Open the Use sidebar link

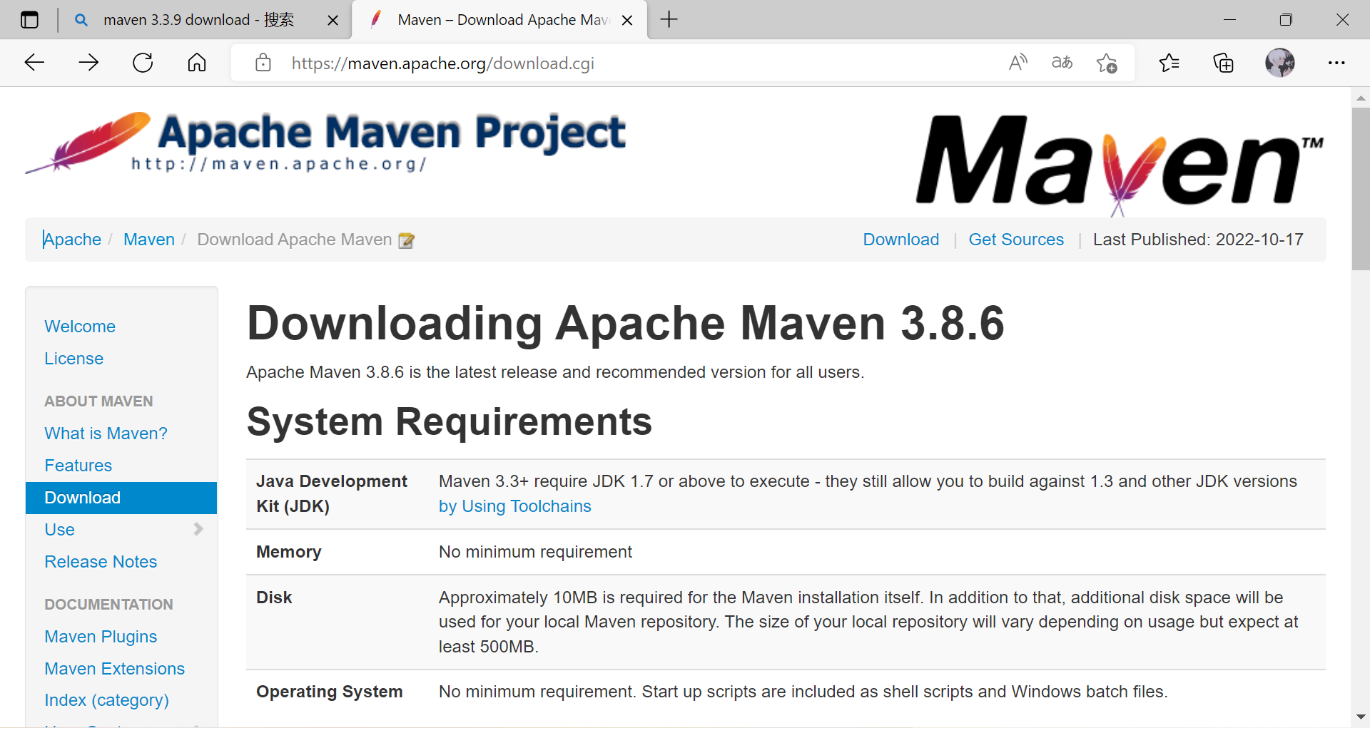pyautogui.click(x=60, y=529)
